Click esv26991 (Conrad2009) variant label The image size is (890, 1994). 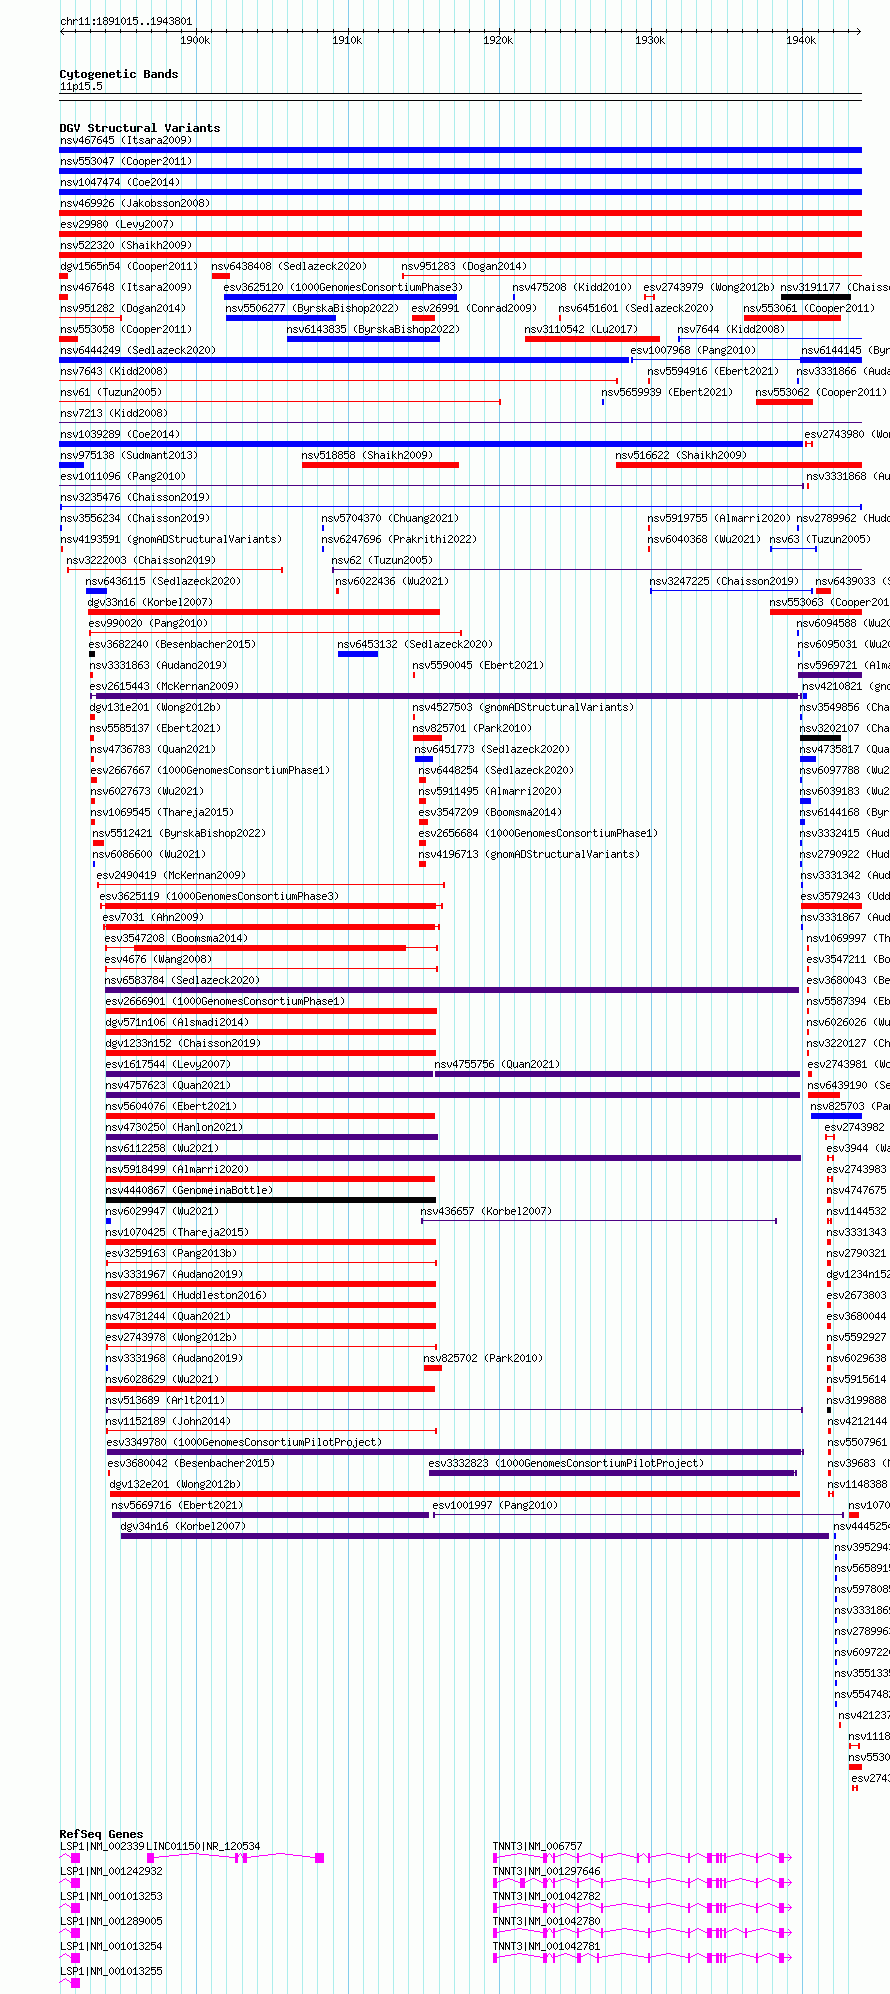(474, 308)
